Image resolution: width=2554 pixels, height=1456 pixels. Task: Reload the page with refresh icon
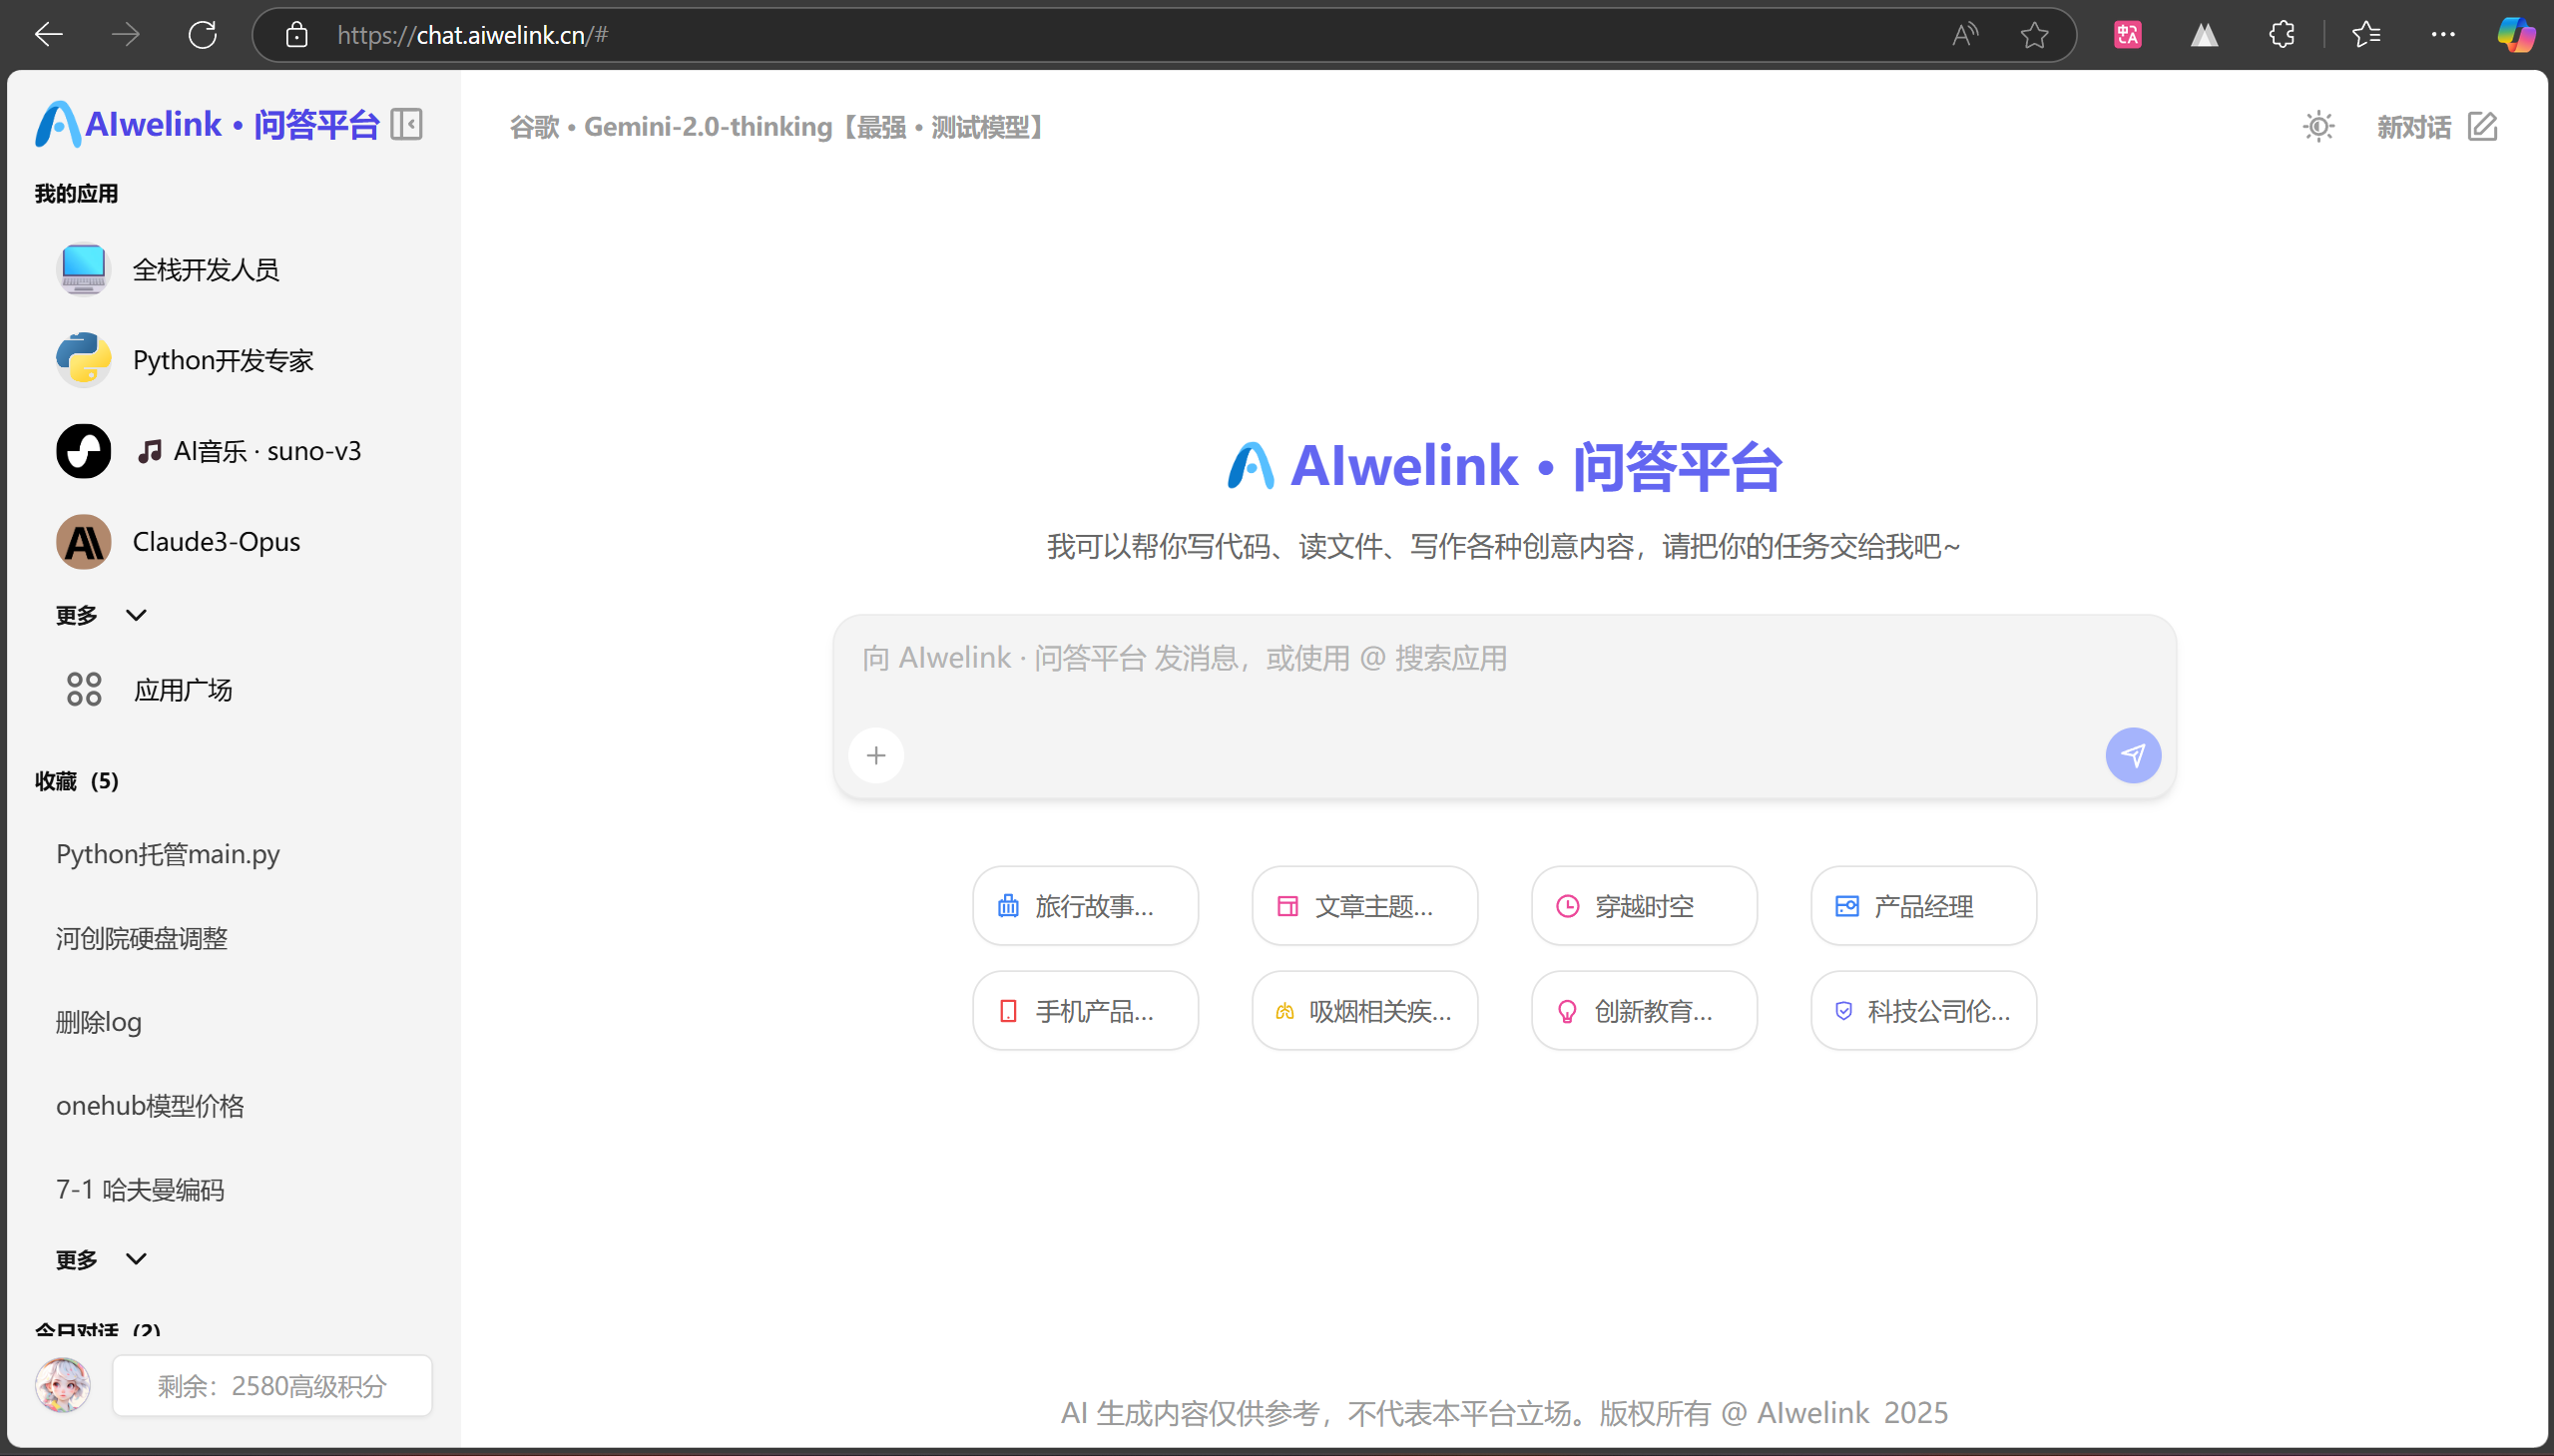click(202, 35)
